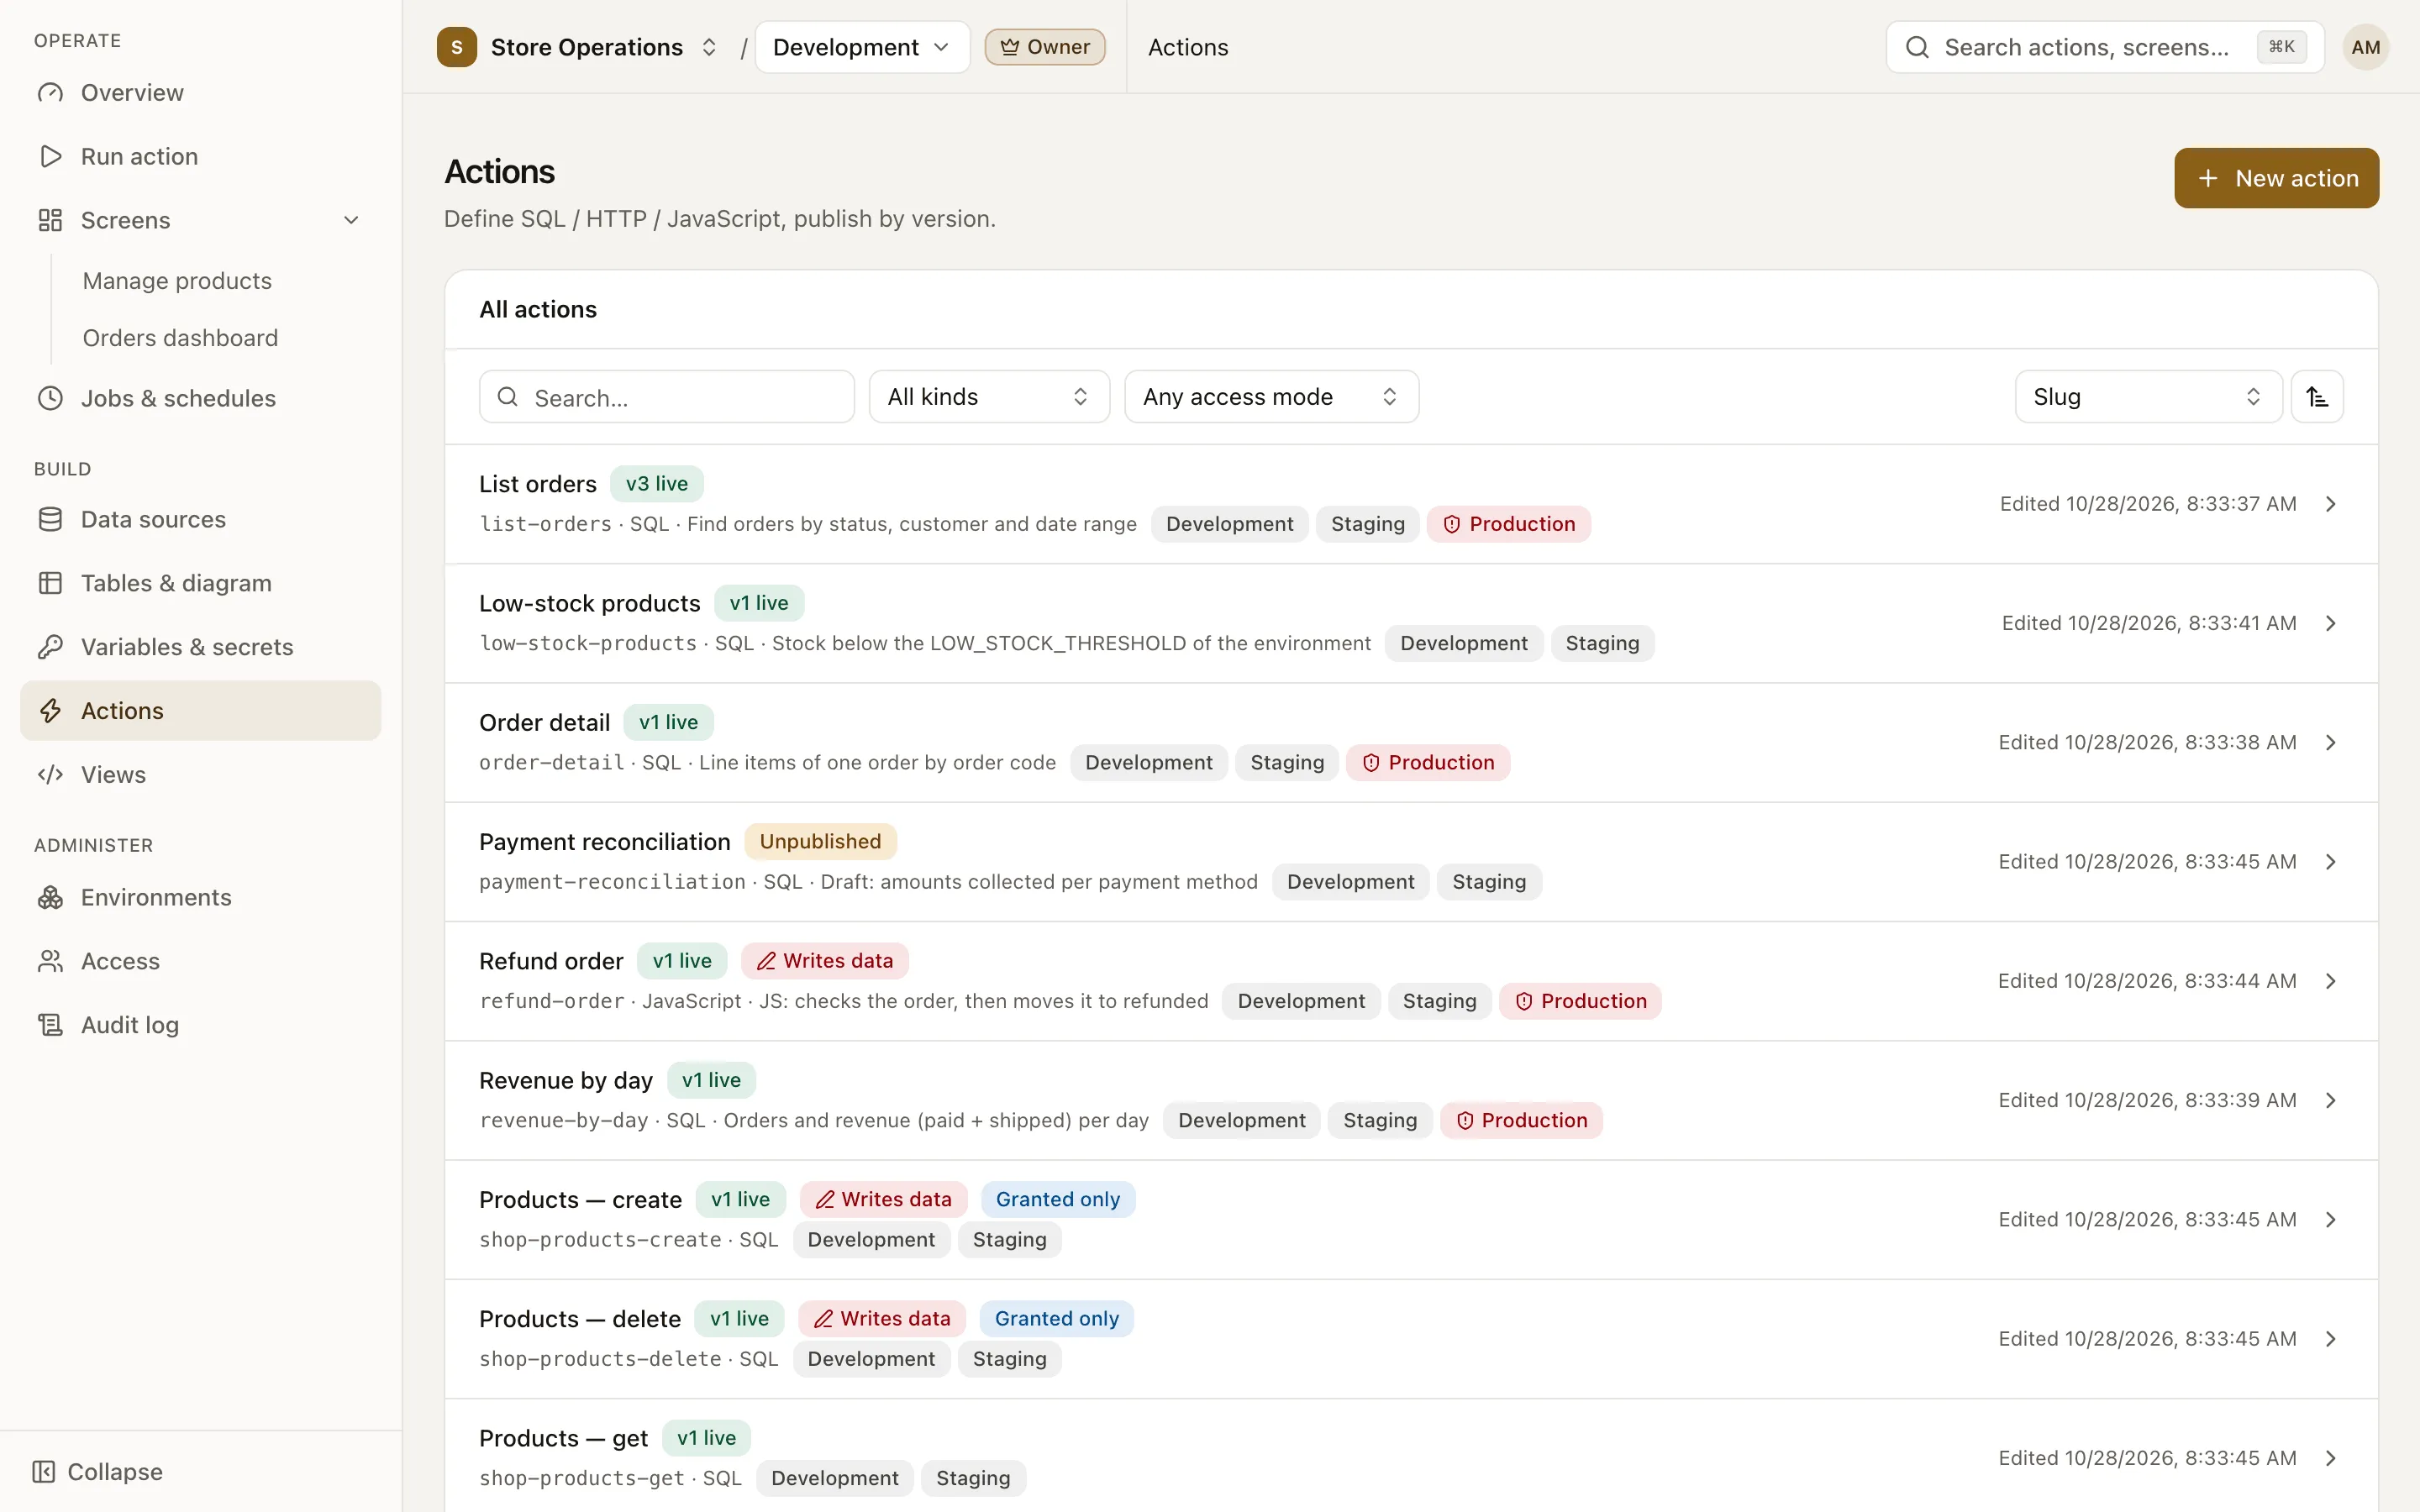Collapse the sidebar
2420x1512 pixels.
click(97, 1472)
